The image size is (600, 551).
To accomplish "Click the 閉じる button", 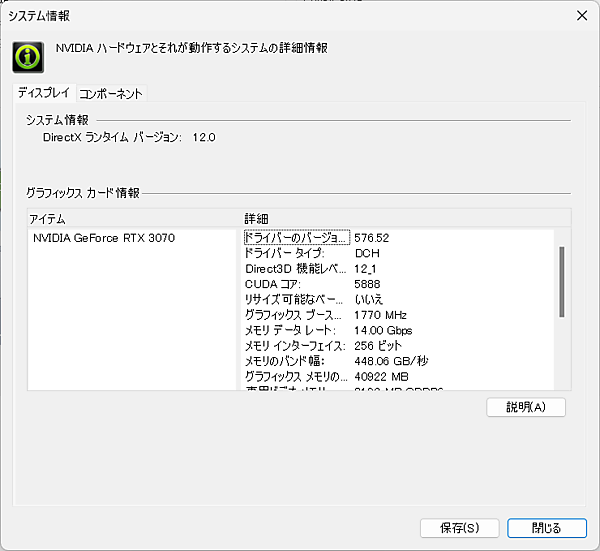I will [546, 528].
